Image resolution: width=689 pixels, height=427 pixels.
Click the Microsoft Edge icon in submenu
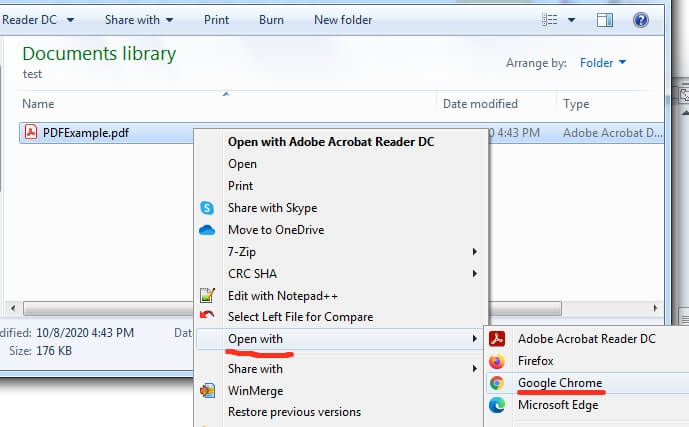pyautogui.click(x=497, y=405)
